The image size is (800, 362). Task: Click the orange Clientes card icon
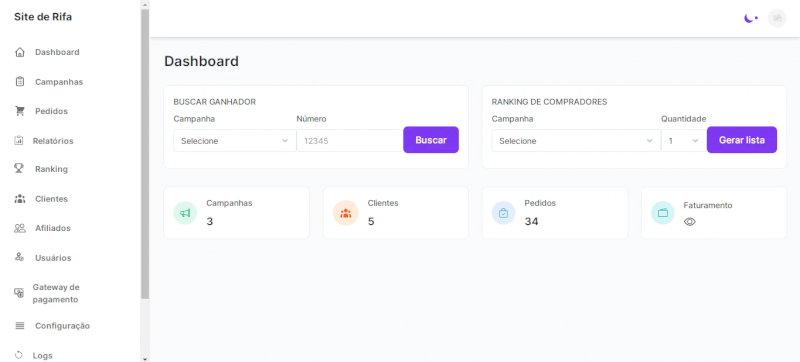345,213
